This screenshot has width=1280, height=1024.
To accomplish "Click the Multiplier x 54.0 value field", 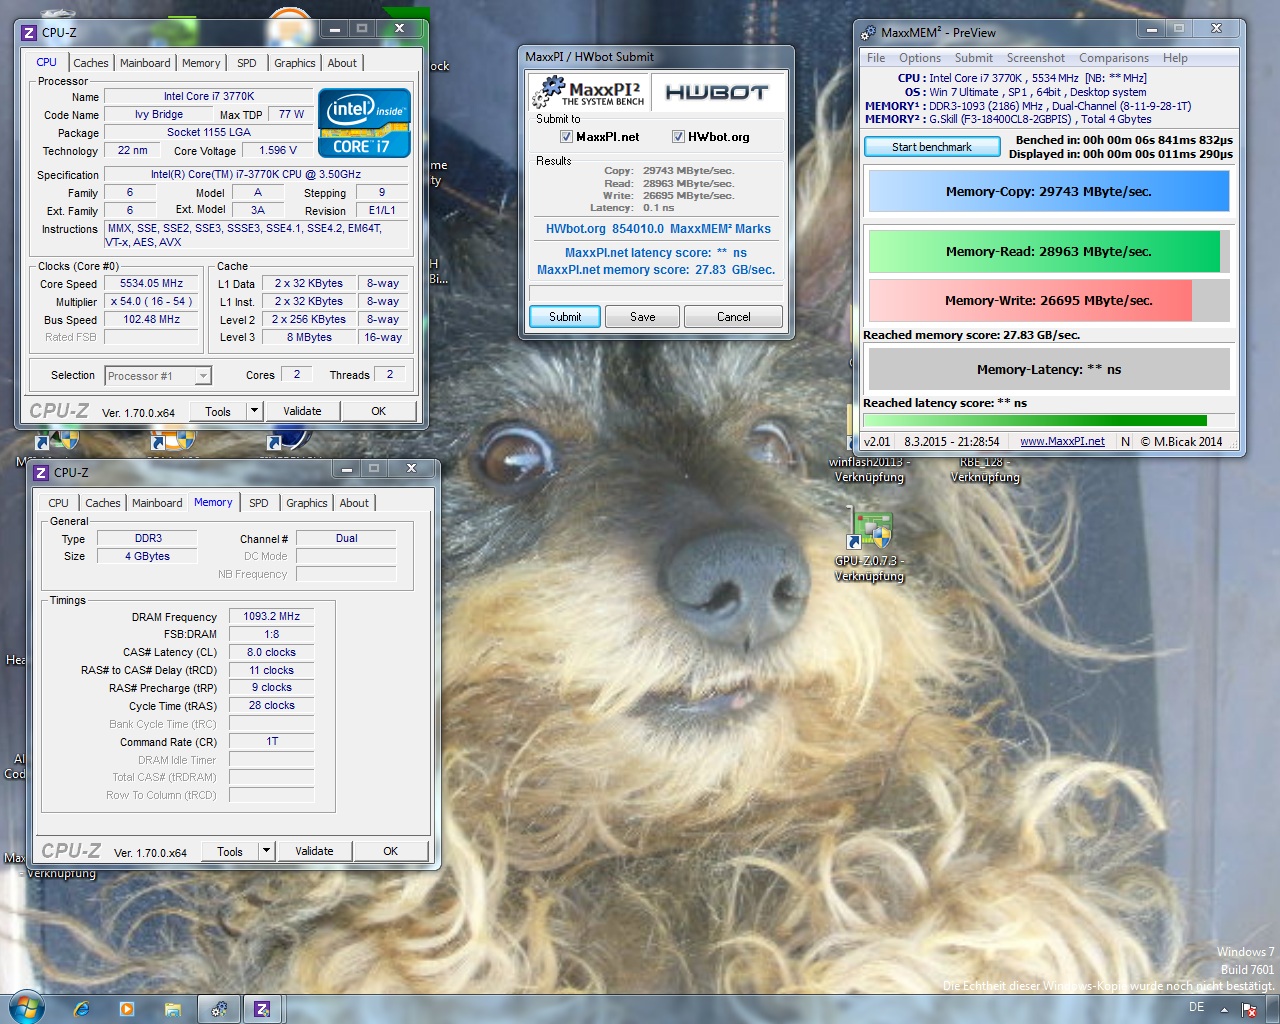I will tap(151, 302).
